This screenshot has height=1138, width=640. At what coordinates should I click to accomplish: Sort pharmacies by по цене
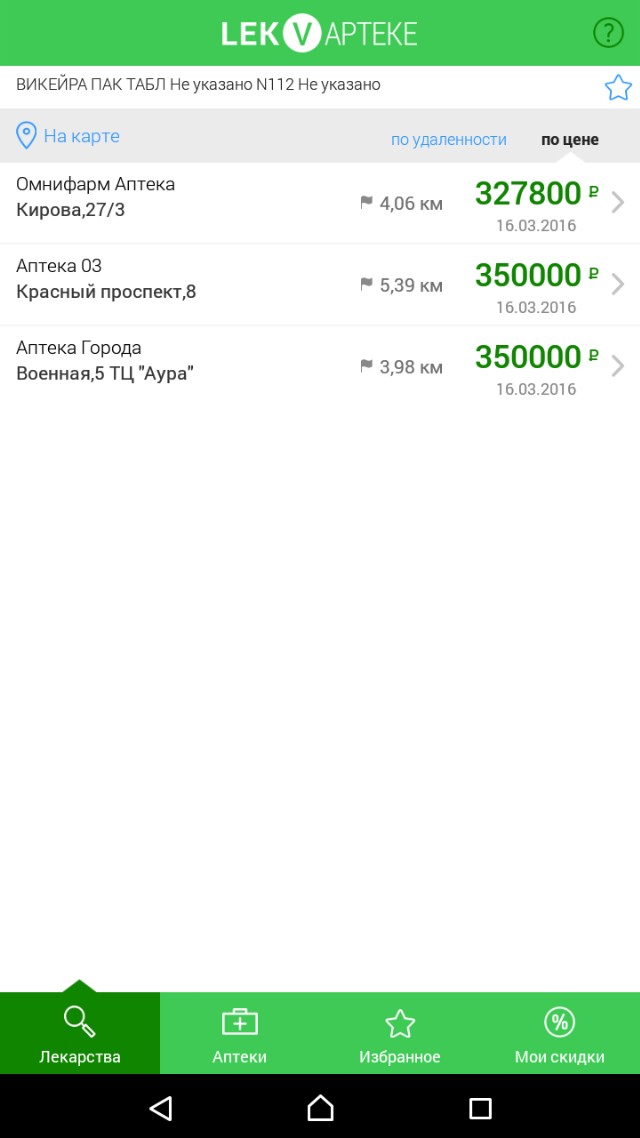point(570,140)
